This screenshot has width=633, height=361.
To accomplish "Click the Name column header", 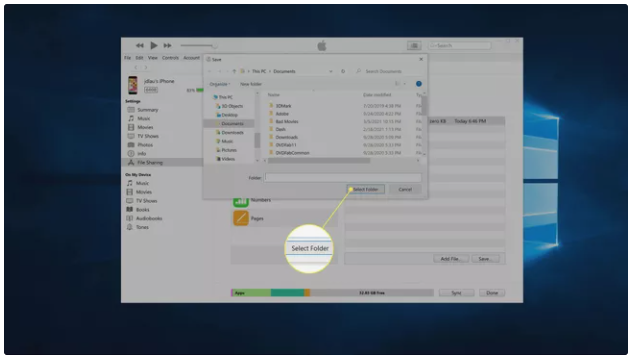I will [274, 95].
